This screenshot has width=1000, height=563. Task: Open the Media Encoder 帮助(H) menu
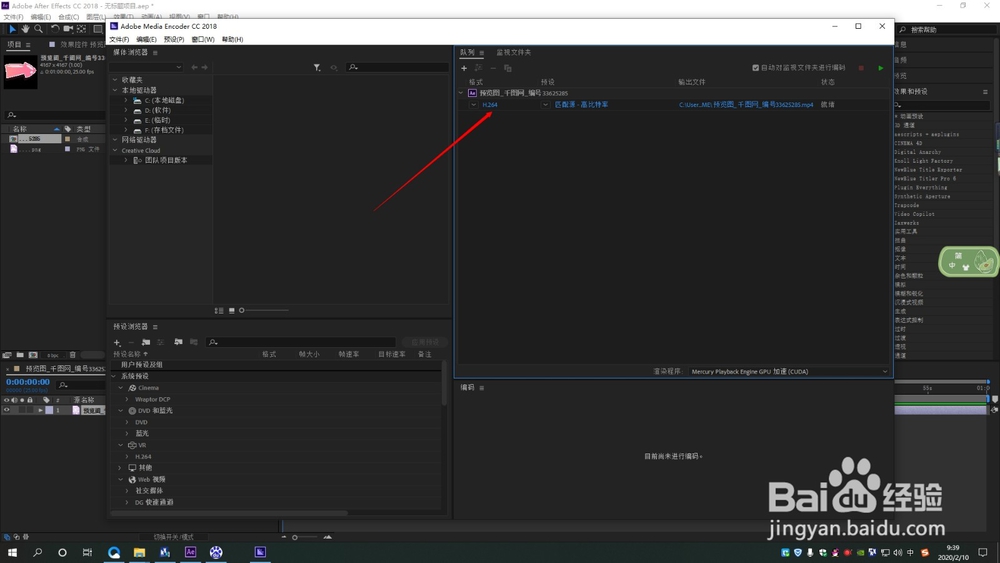232,40
